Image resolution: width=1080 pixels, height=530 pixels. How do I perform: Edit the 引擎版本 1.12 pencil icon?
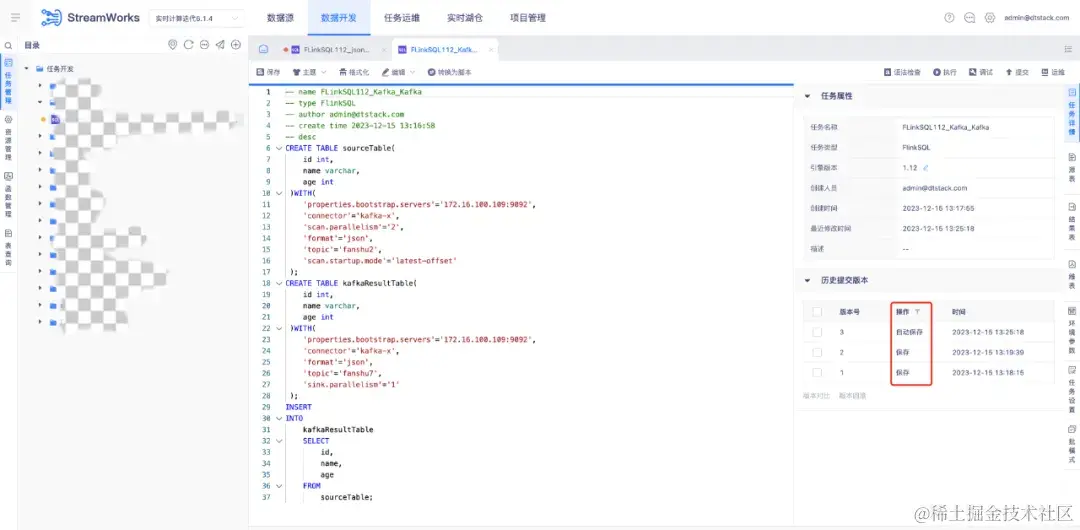[926, 167]
